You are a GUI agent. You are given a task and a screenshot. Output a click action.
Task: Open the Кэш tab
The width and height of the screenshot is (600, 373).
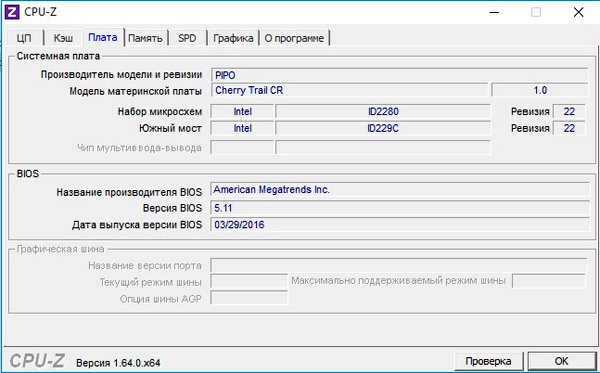[x=63, y=38]
